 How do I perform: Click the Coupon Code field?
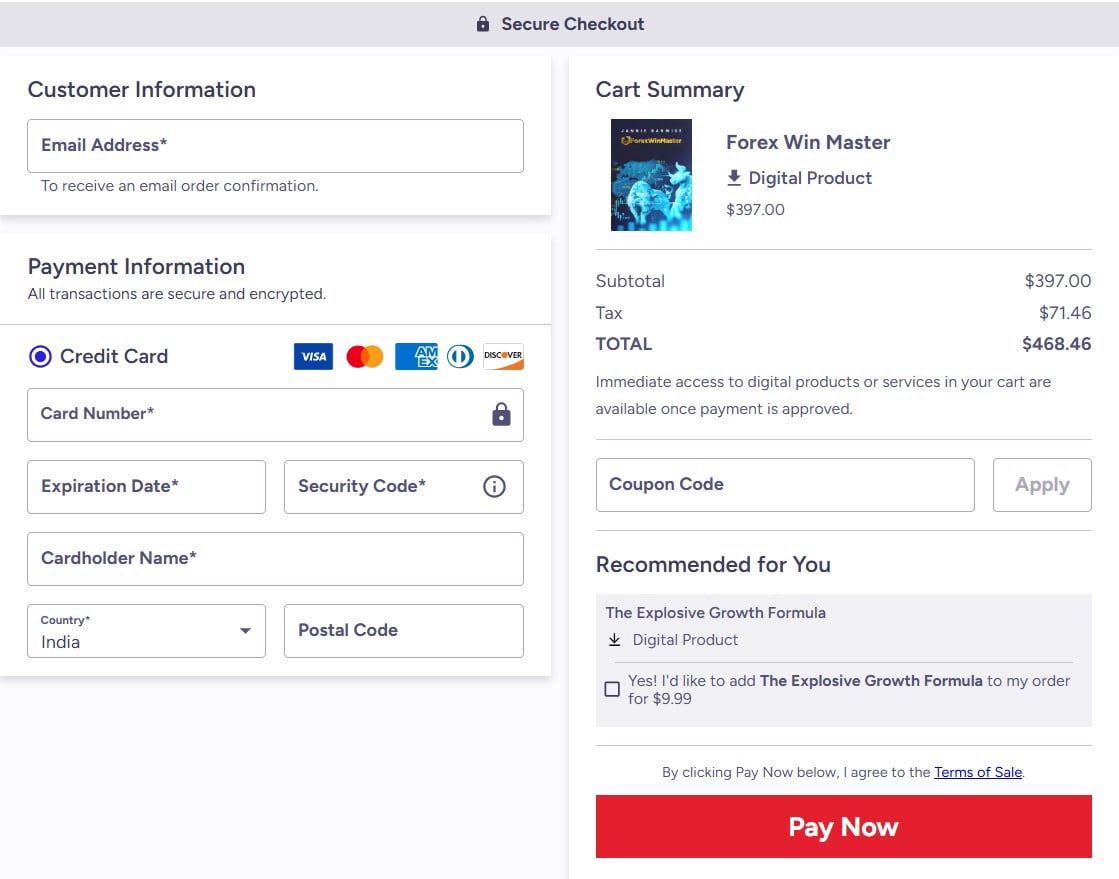click(785, 484)
